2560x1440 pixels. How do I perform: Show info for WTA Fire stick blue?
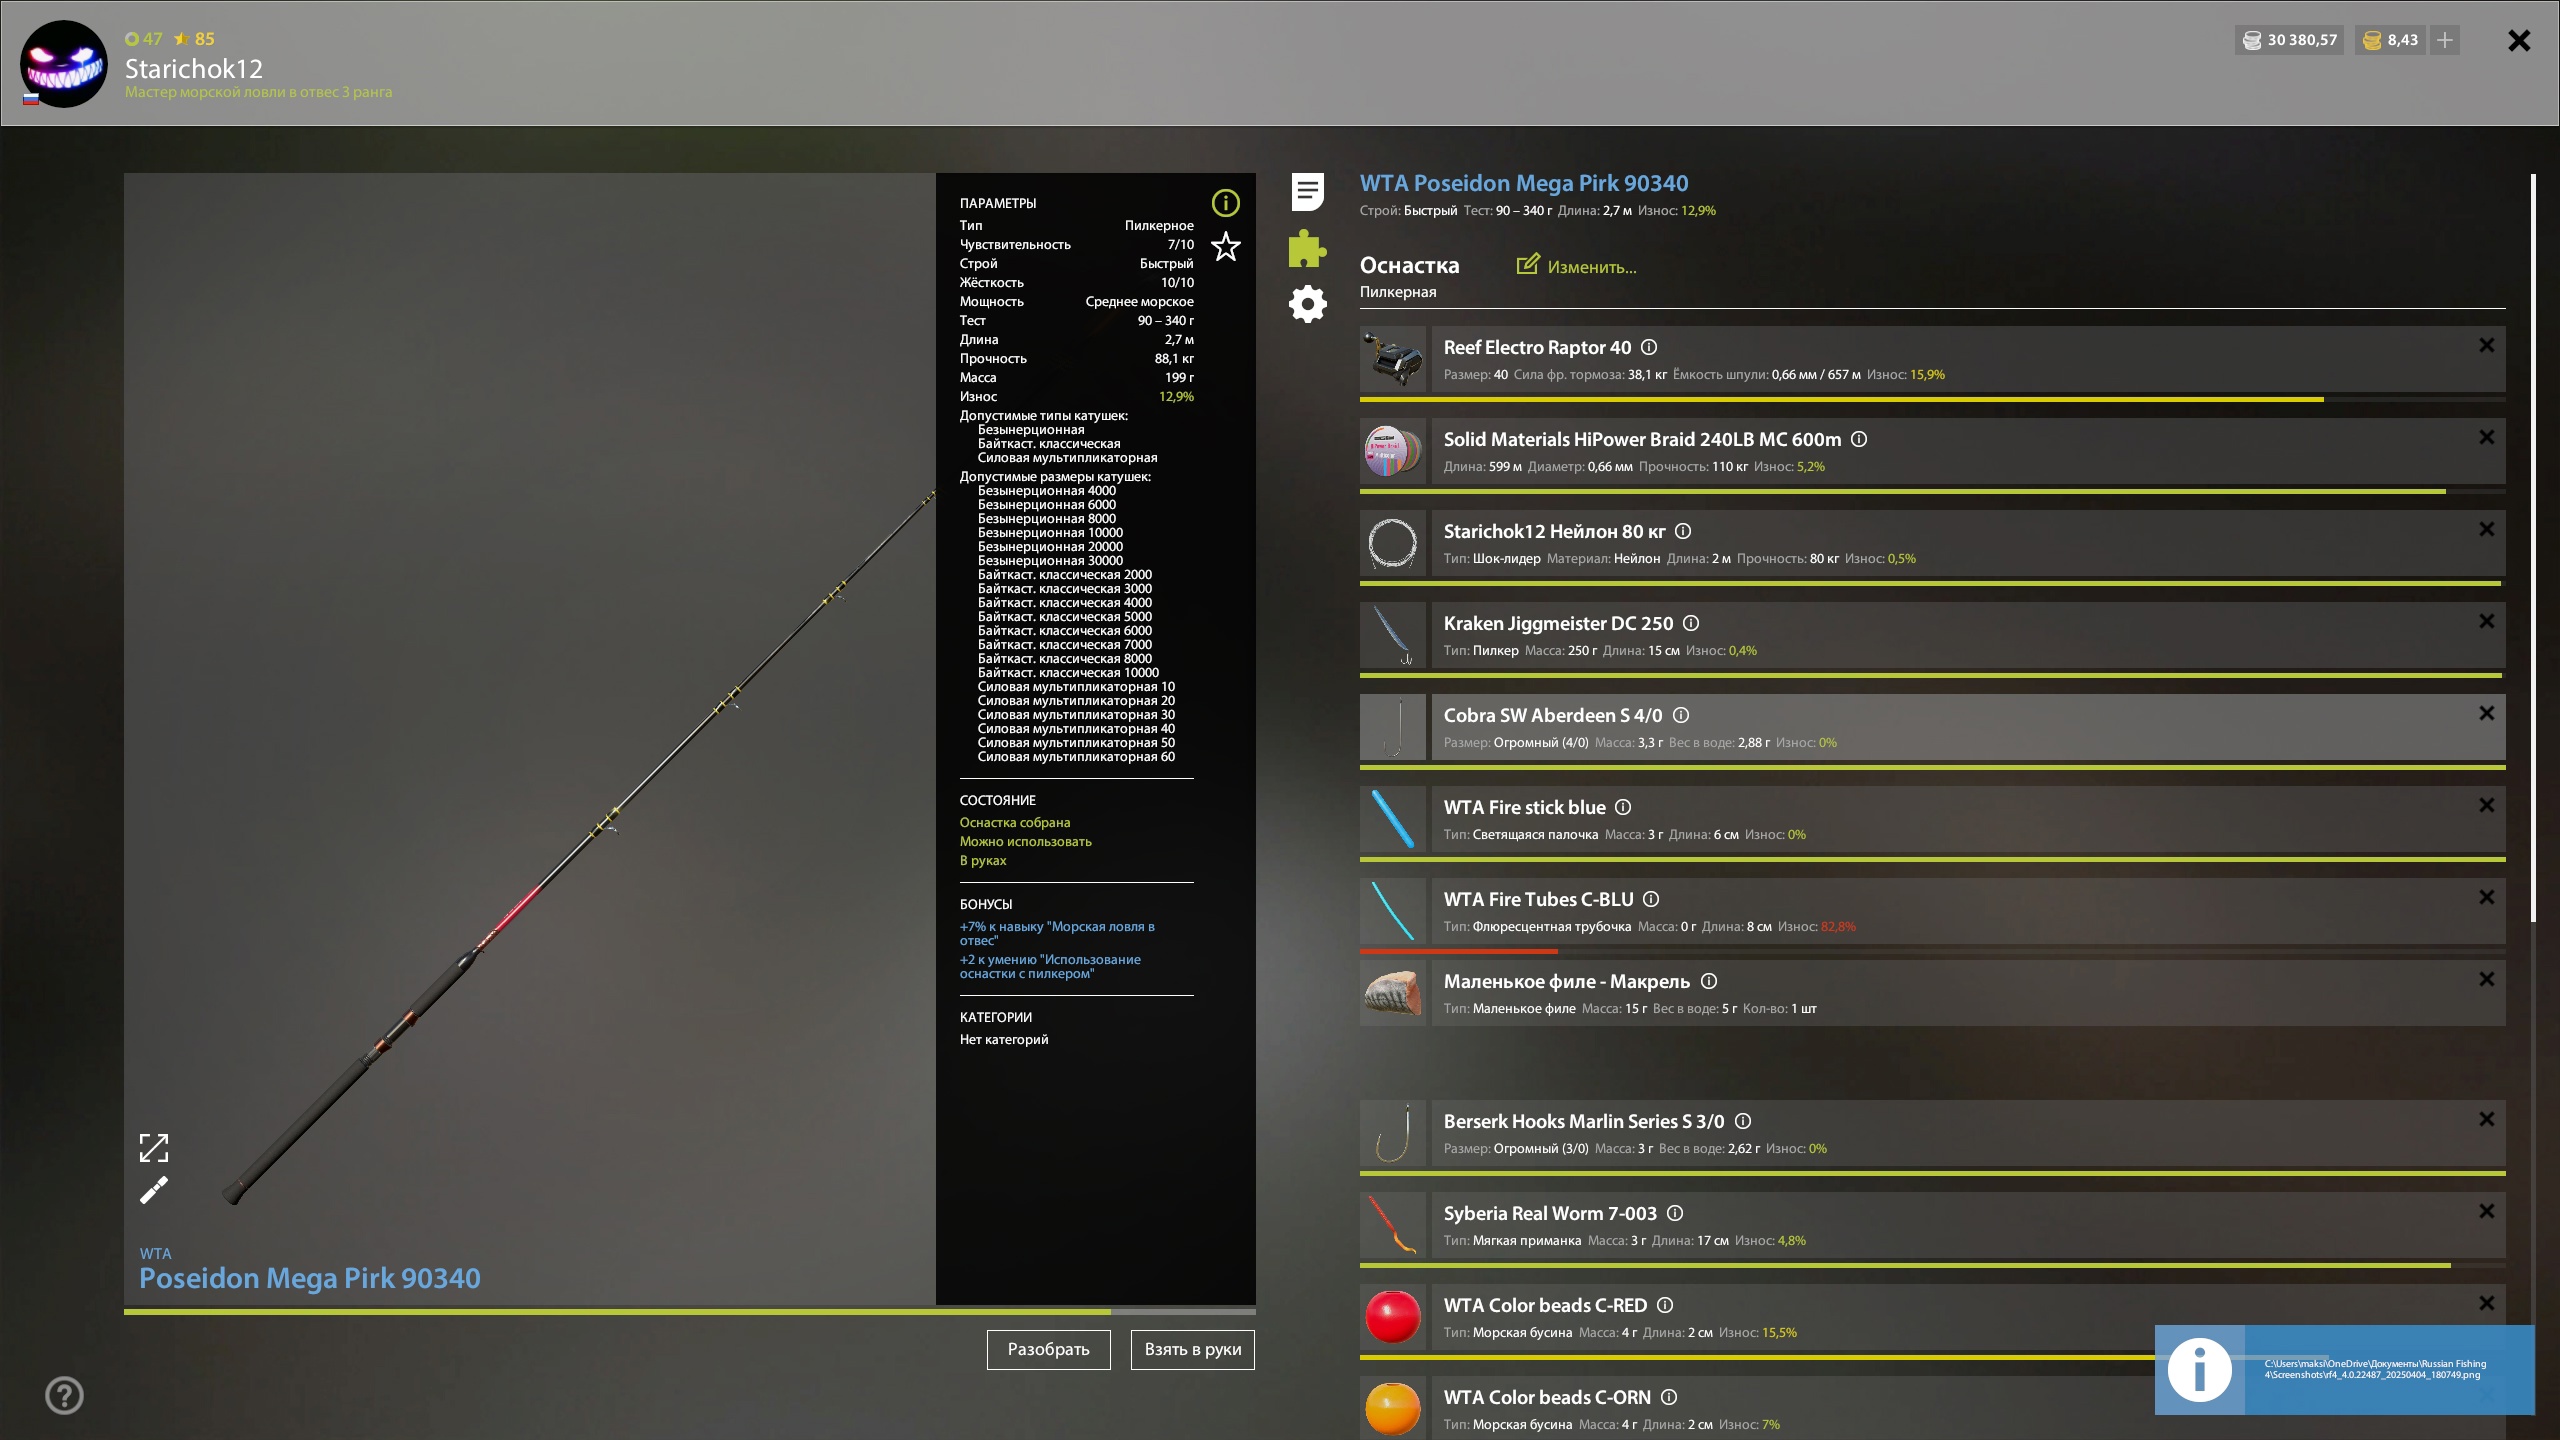[1623, 807]
